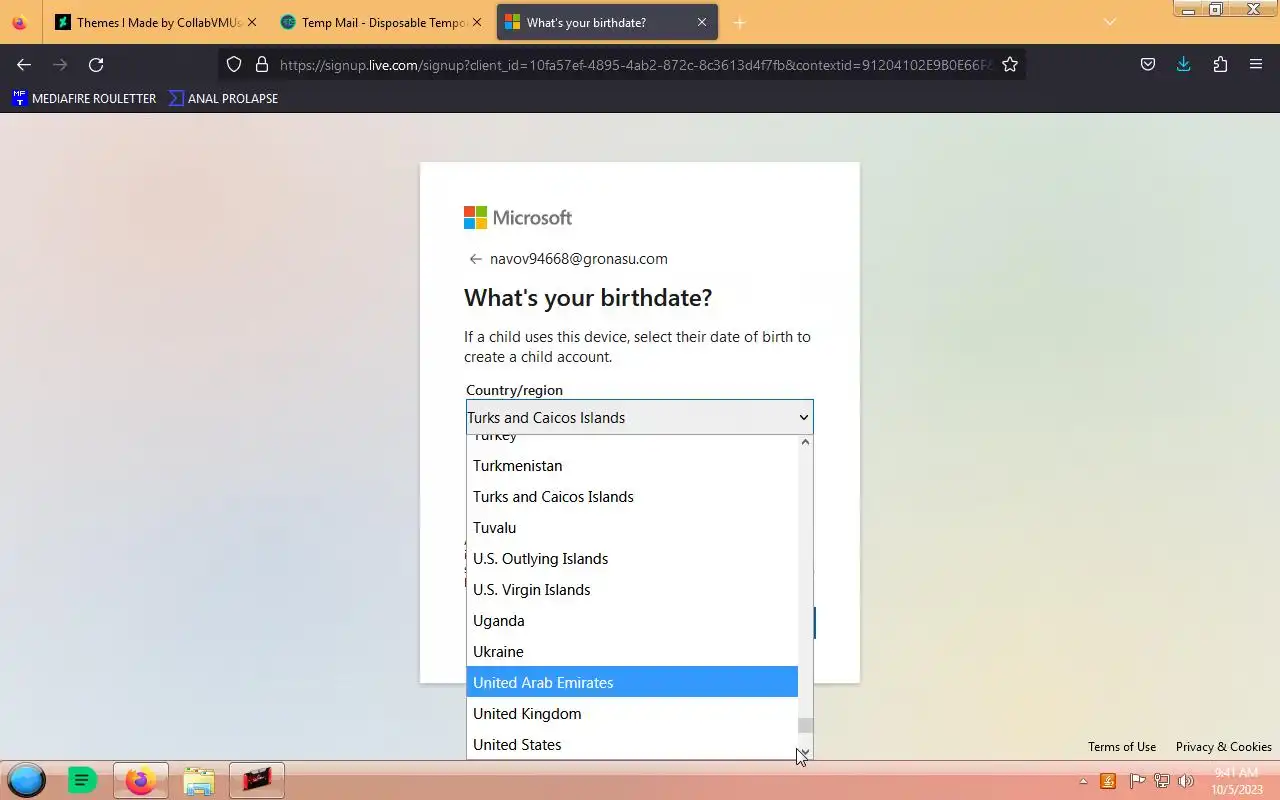Open a new tab with the plus icon
This screenshot has width=1280, height=800.
coord(740,22)
